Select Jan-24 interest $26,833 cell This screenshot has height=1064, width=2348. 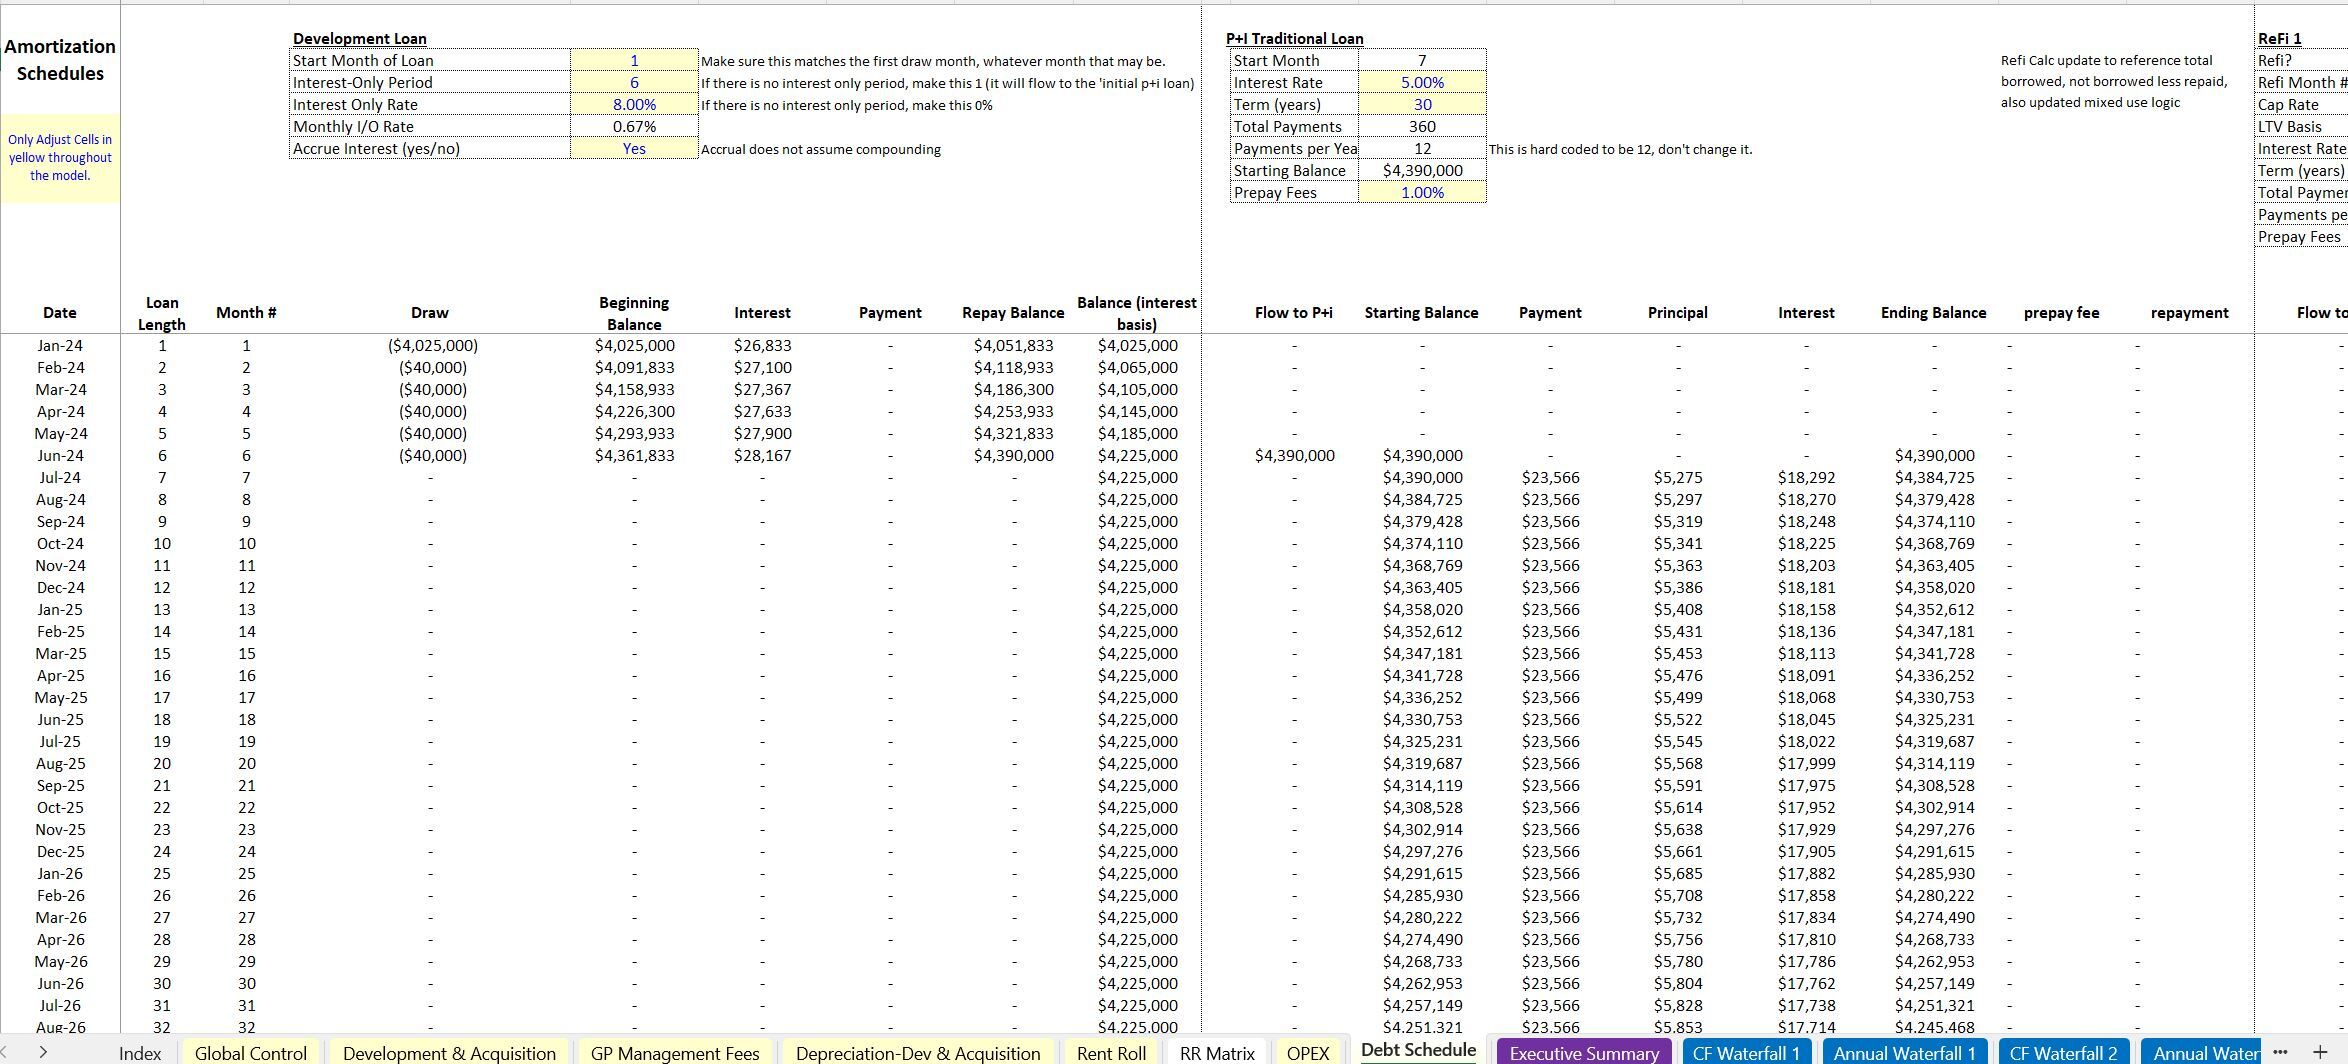[x=762, y=346]
